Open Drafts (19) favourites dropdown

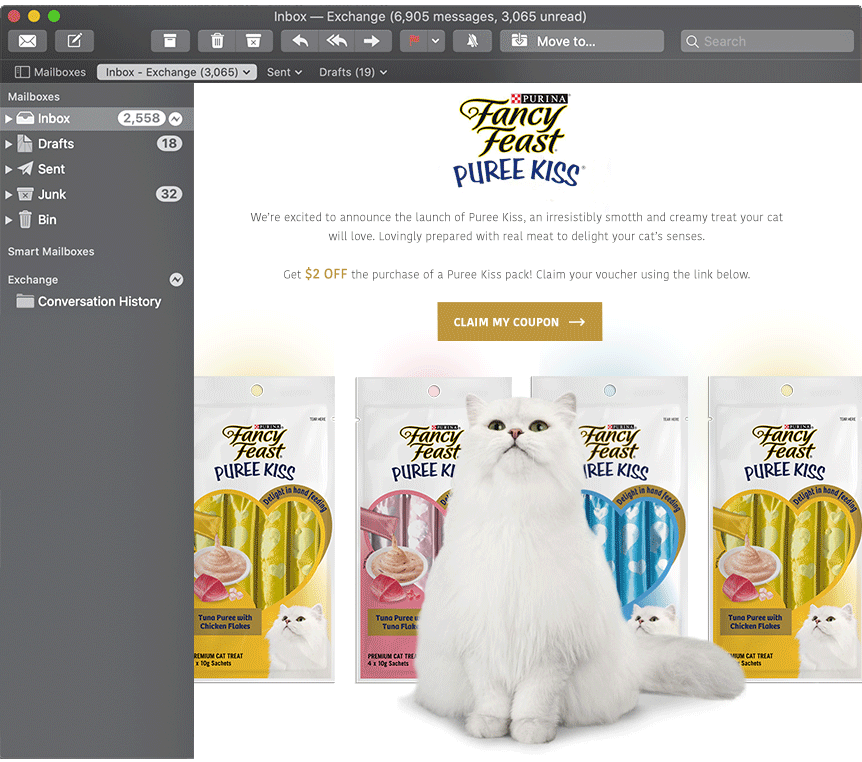[353, 72]
